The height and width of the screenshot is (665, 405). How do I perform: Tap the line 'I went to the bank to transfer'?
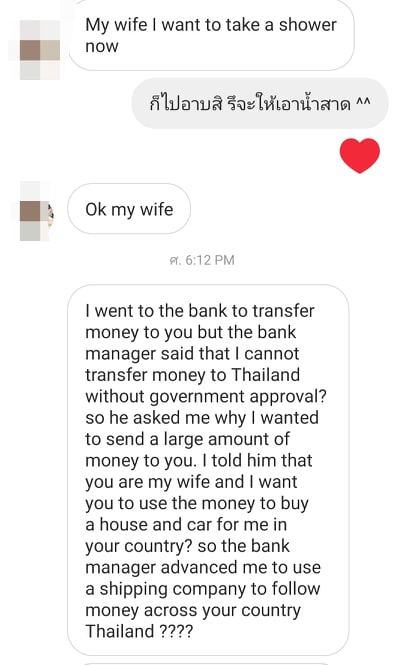200,311
